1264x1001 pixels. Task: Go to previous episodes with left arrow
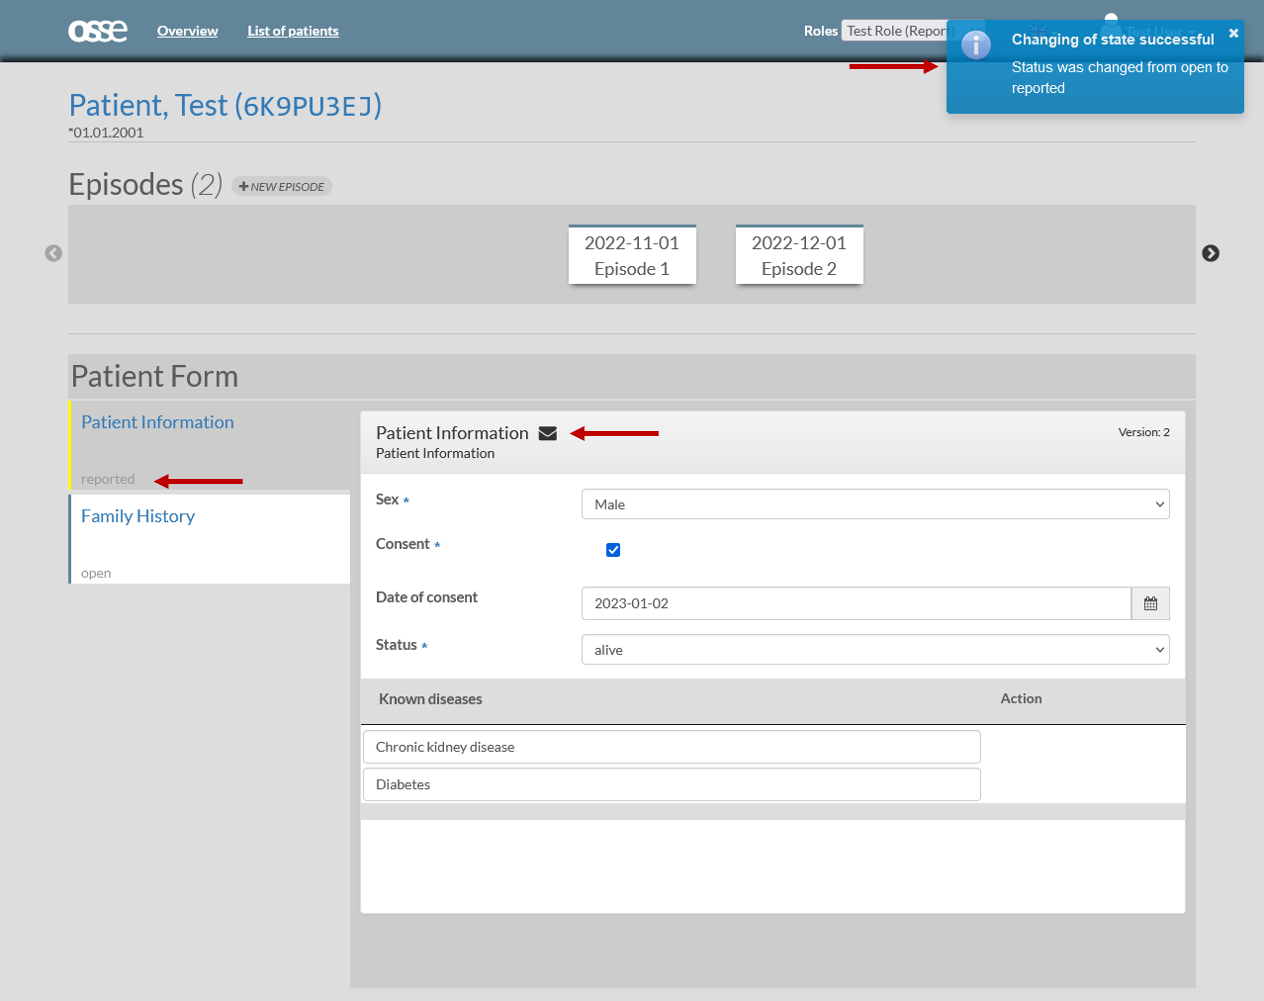click(54, 253)
